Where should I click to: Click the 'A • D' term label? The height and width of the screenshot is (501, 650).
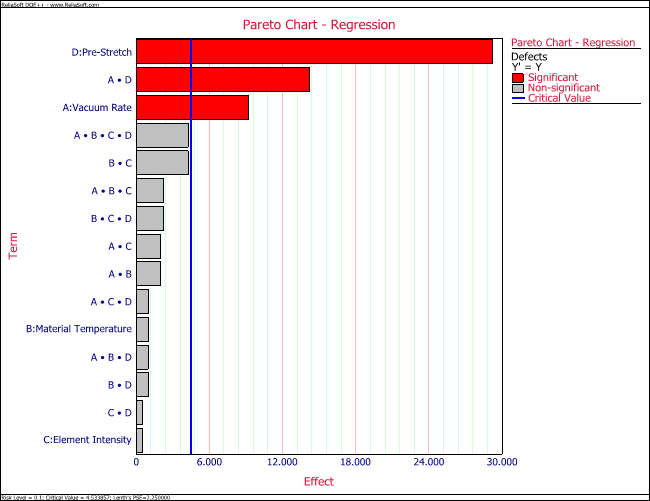119,80
